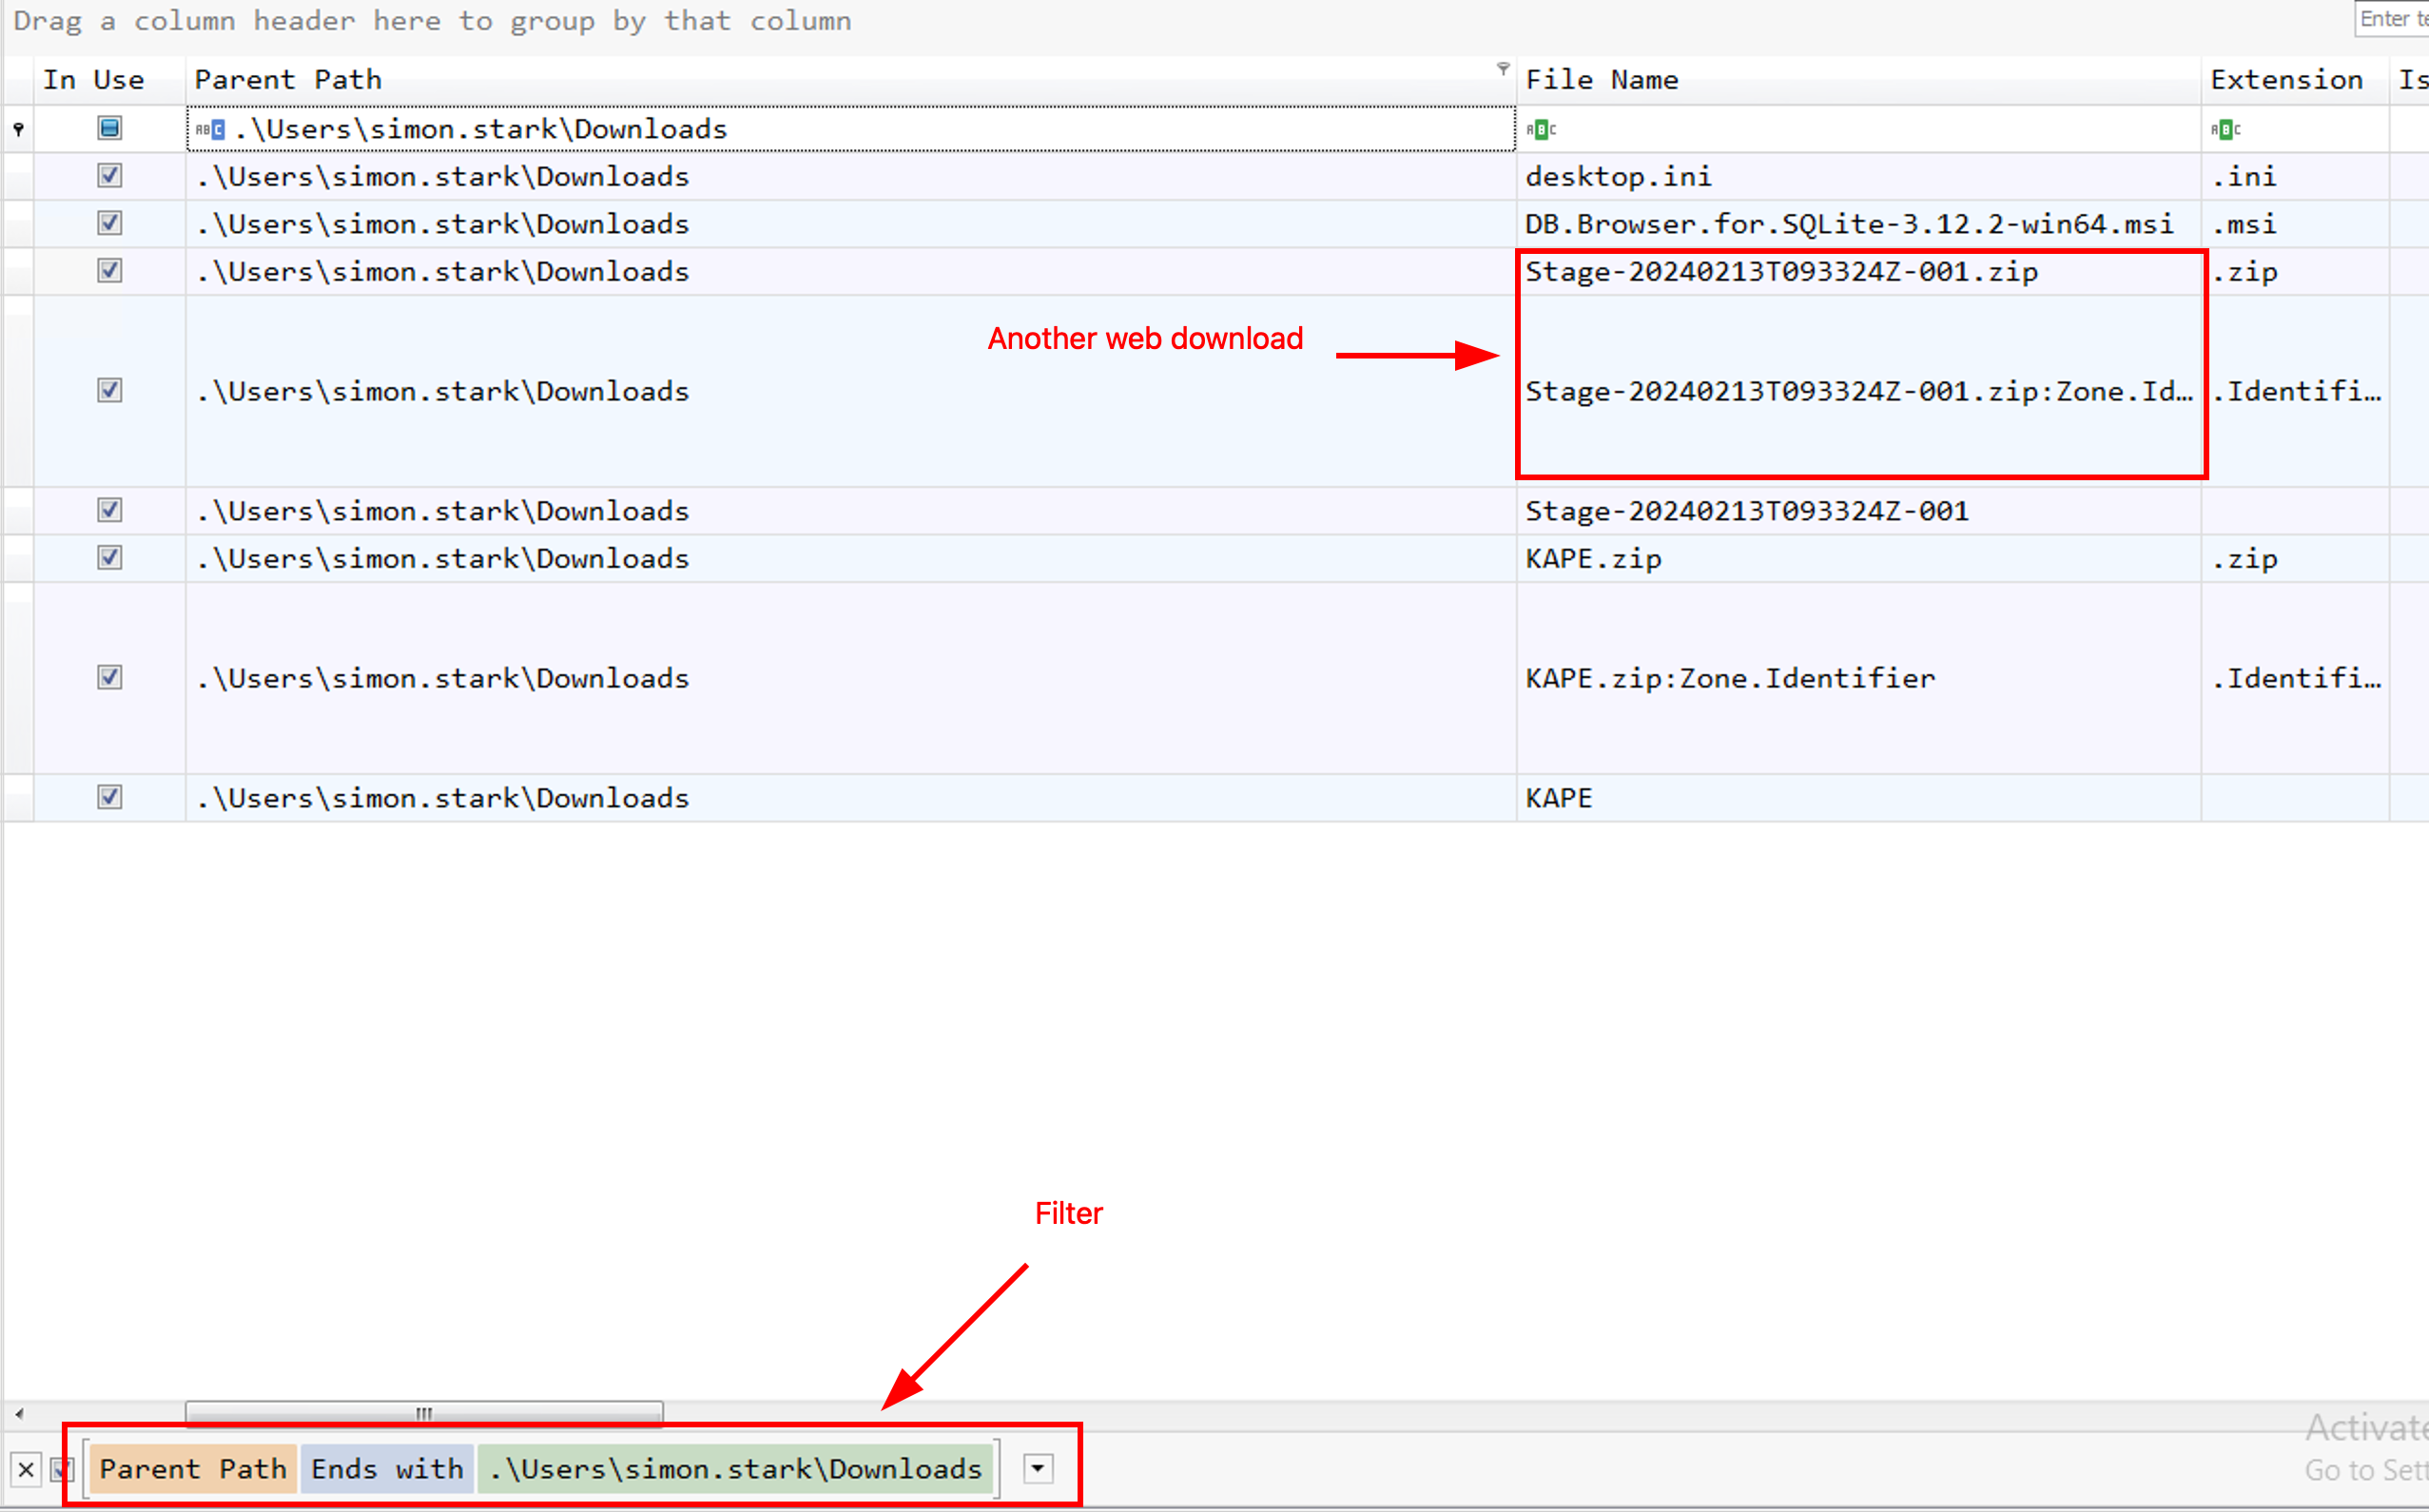Click the filter value .\Users\simon.stark\Downloads token
The image size is (2429, 1512).
[736, 1468]
